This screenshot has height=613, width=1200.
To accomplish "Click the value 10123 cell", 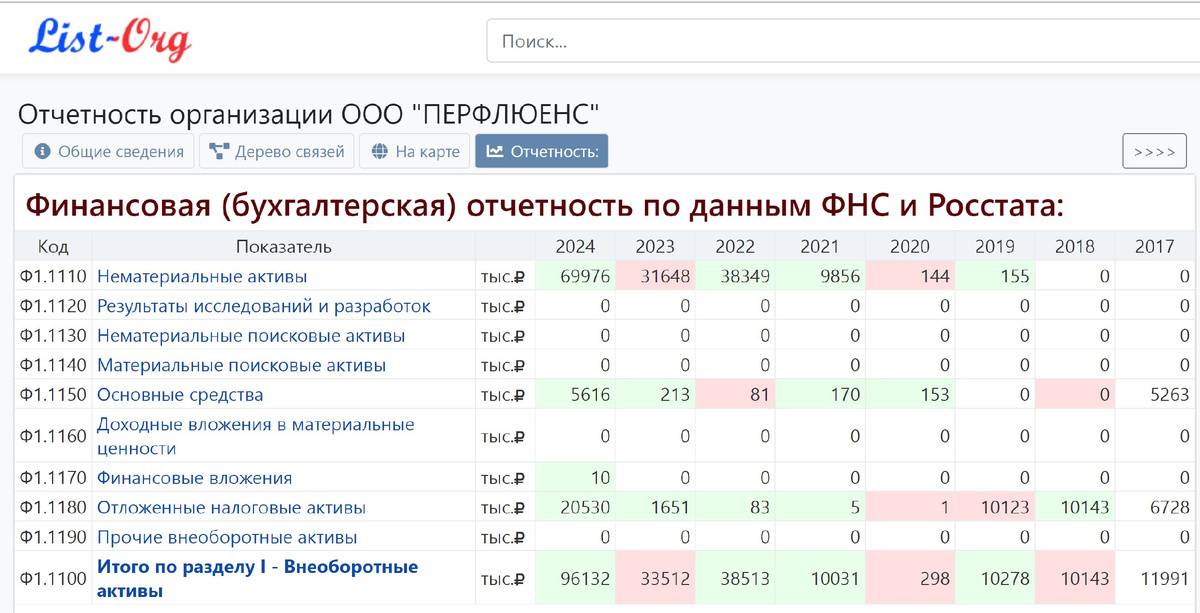I will [995, 507].
